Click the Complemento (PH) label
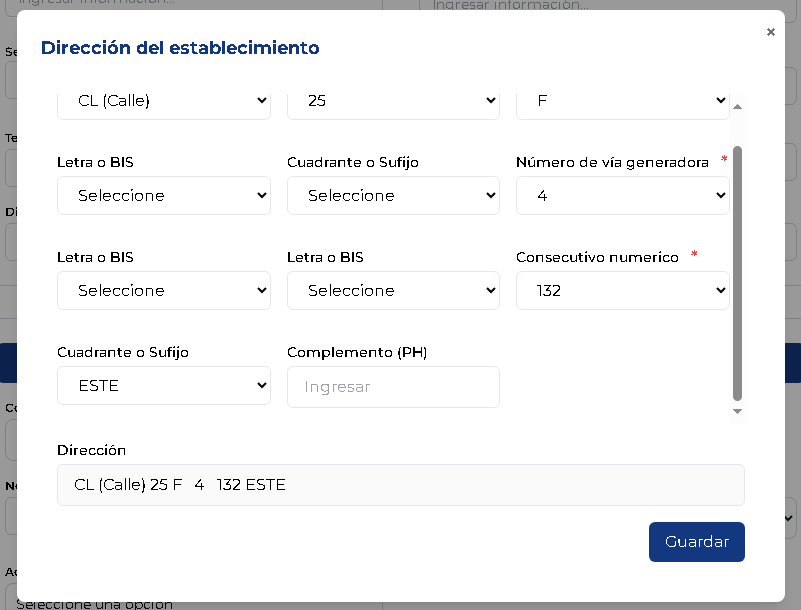Screen dimensions: 801x610 point(357,352)
